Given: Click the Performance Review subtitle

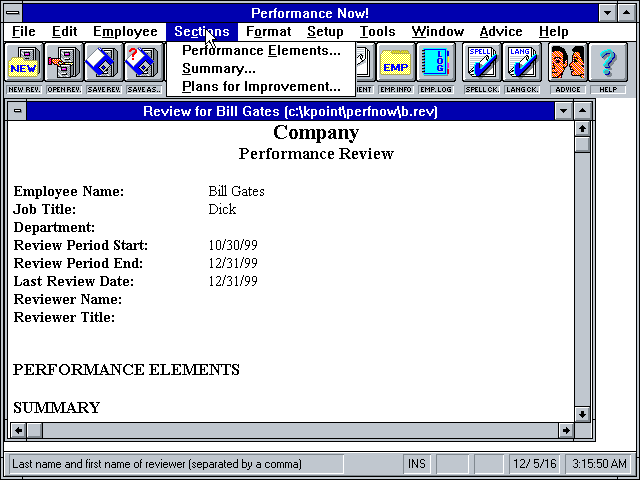Looking at the screenshot, I should click(316, 154).
